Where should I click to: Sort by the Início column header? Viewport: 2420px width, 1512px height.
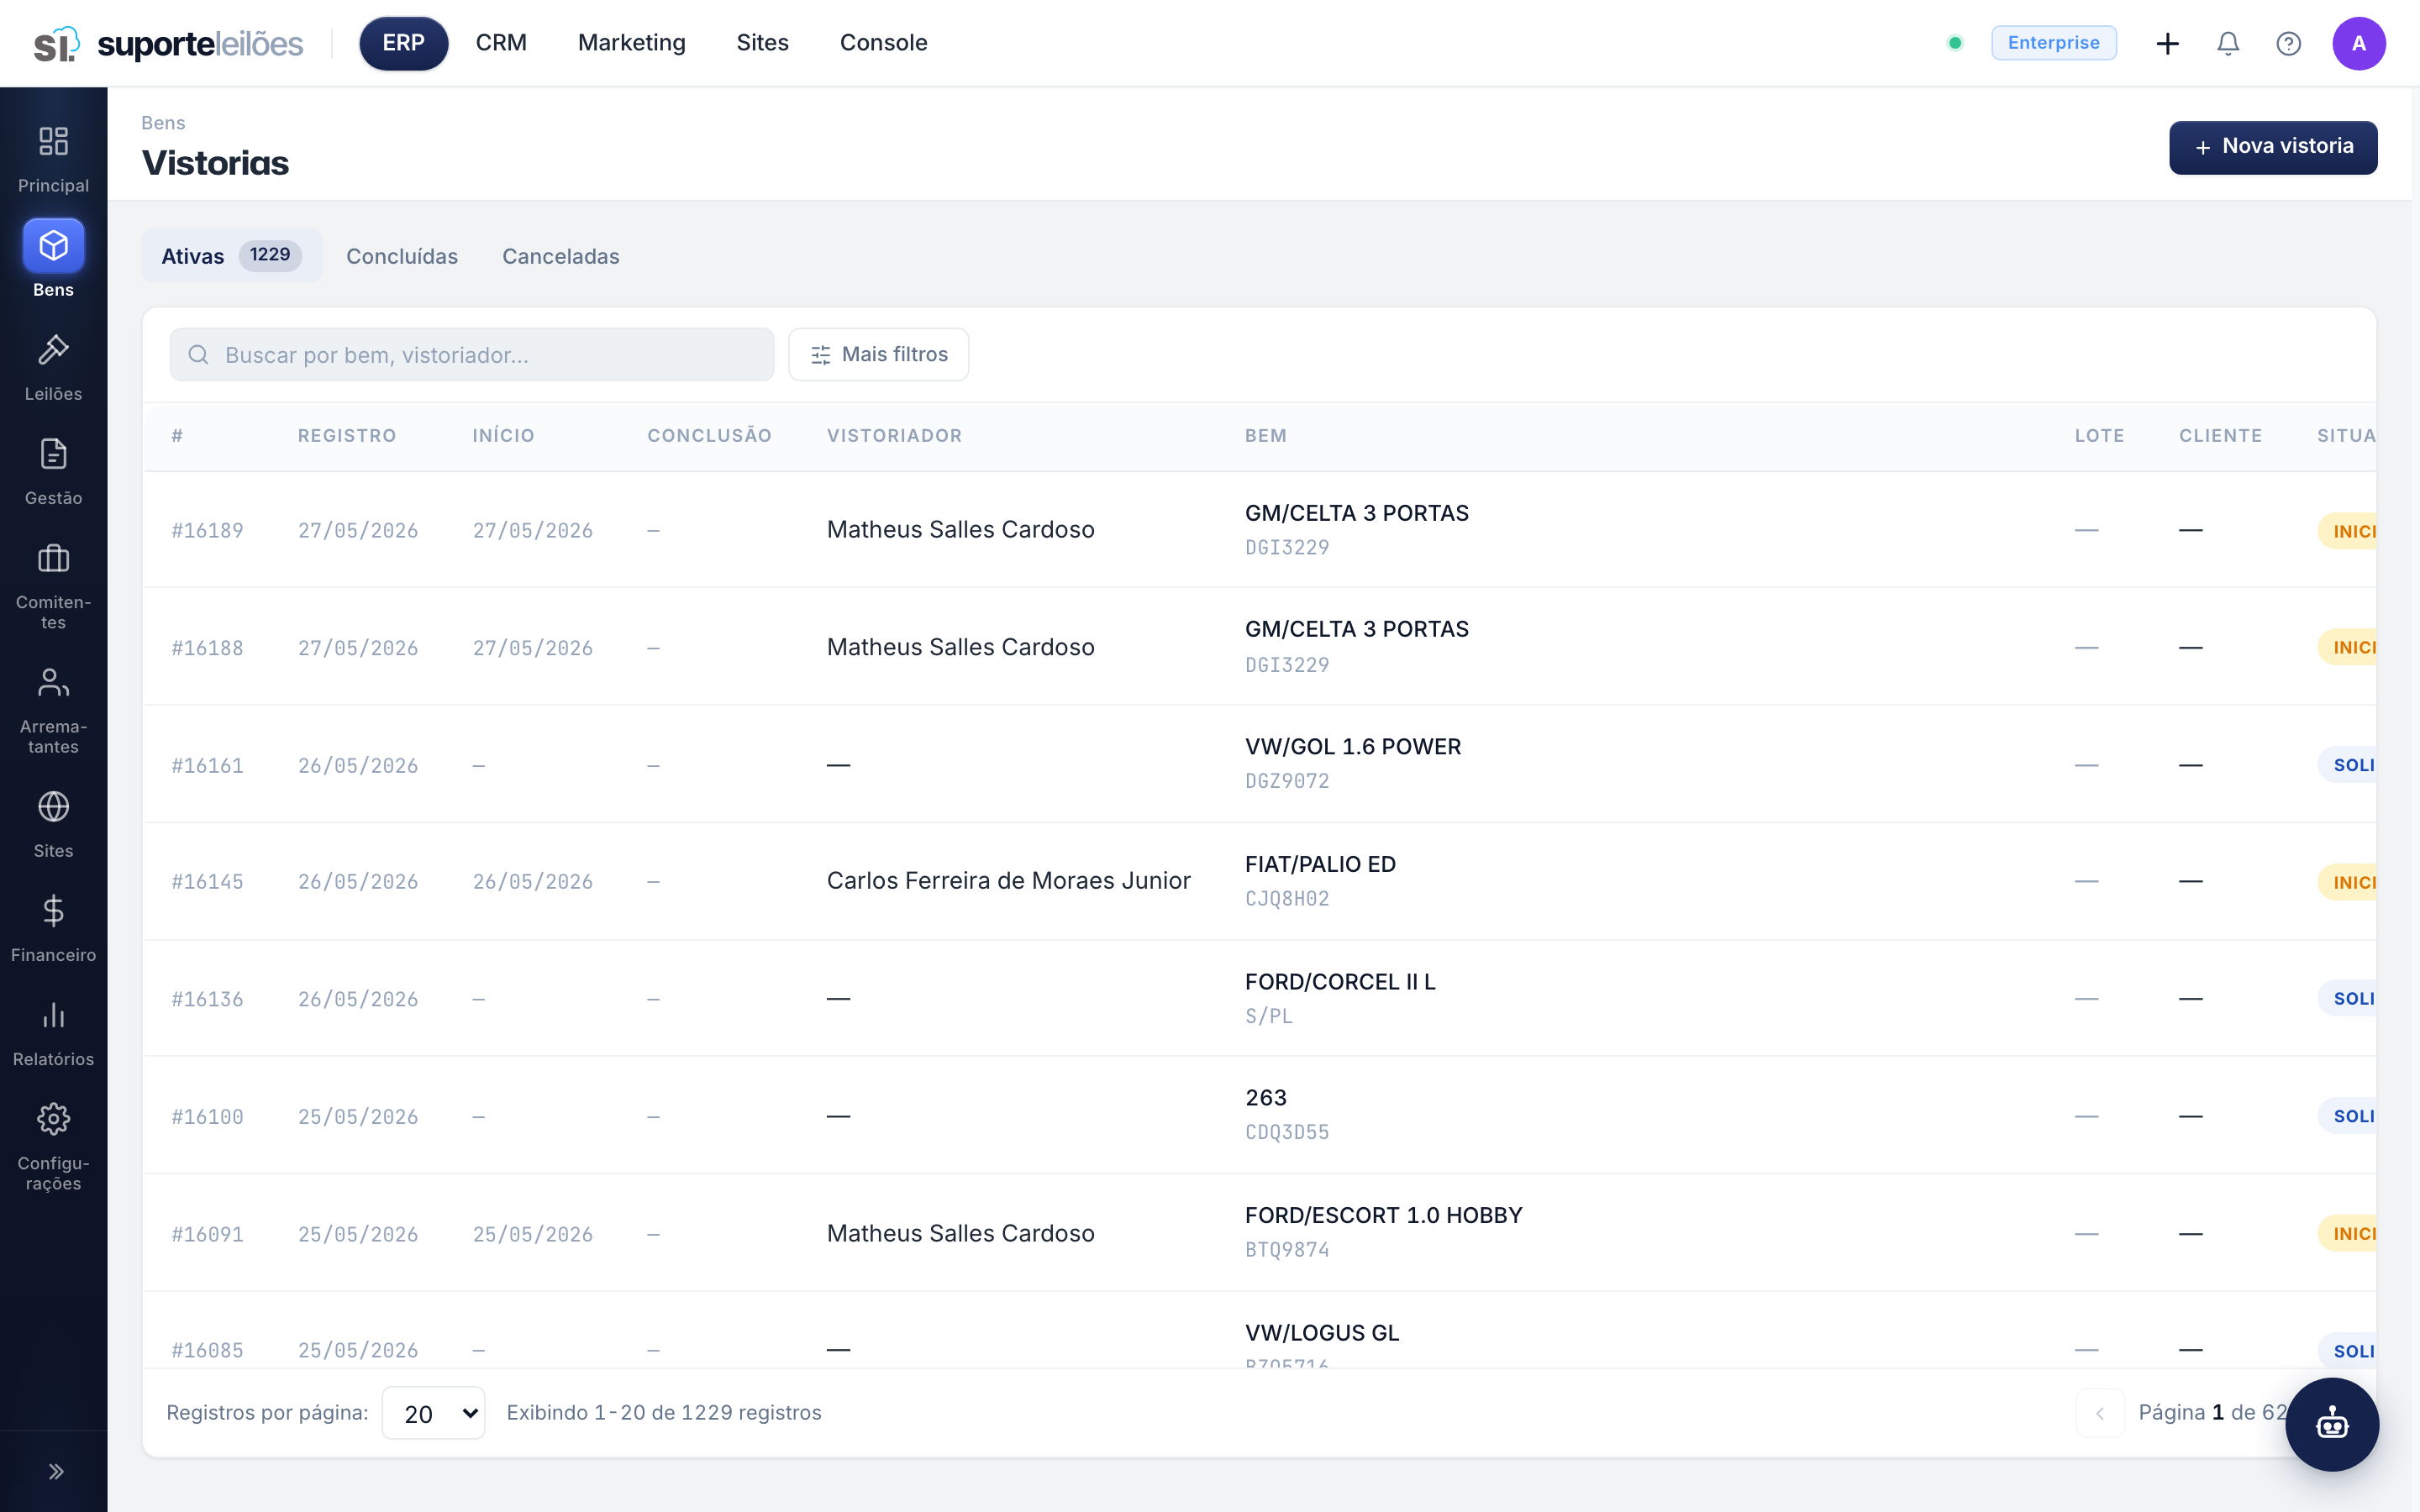tap(503, 435)
